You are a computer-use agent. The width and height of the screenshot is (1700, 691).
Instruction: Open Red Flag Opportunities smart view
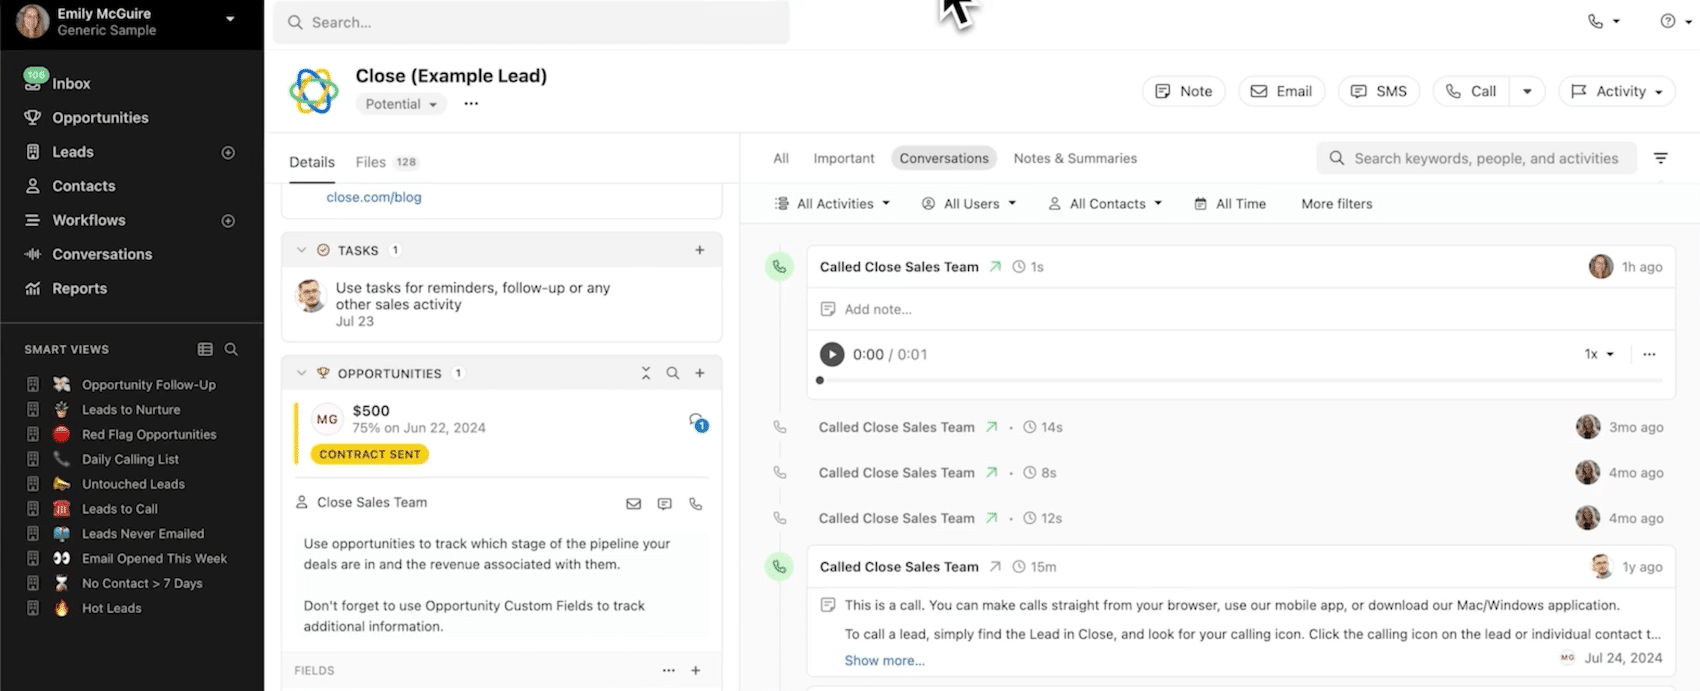(x=149, y=435)
